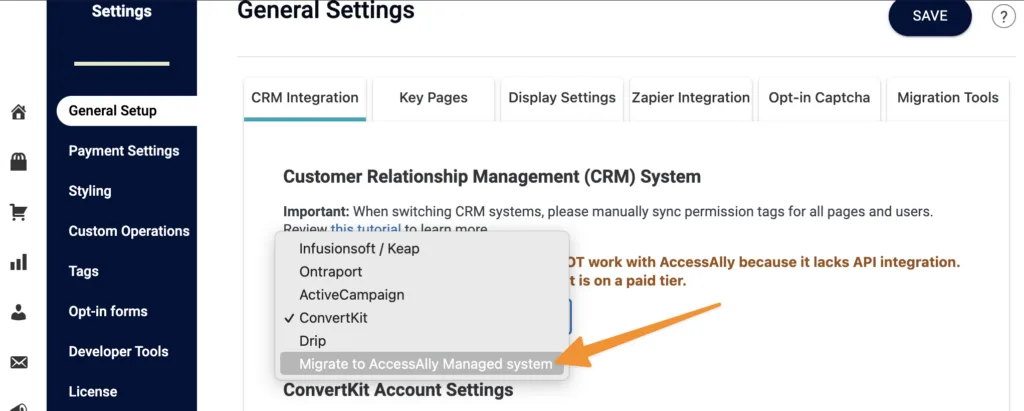Open the bar chart metrics icon

(19, 263)
